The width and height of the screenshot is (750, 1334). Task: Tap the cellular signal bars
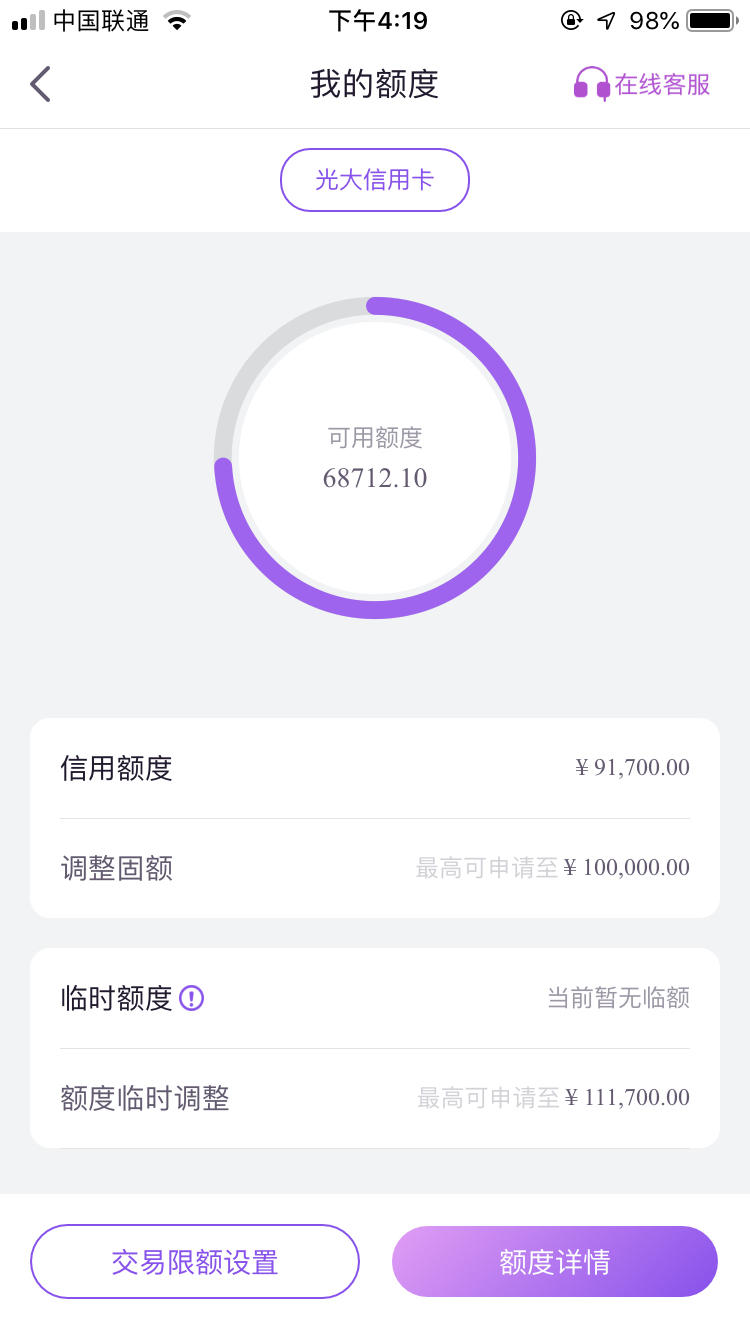click(x=28, y=21)
